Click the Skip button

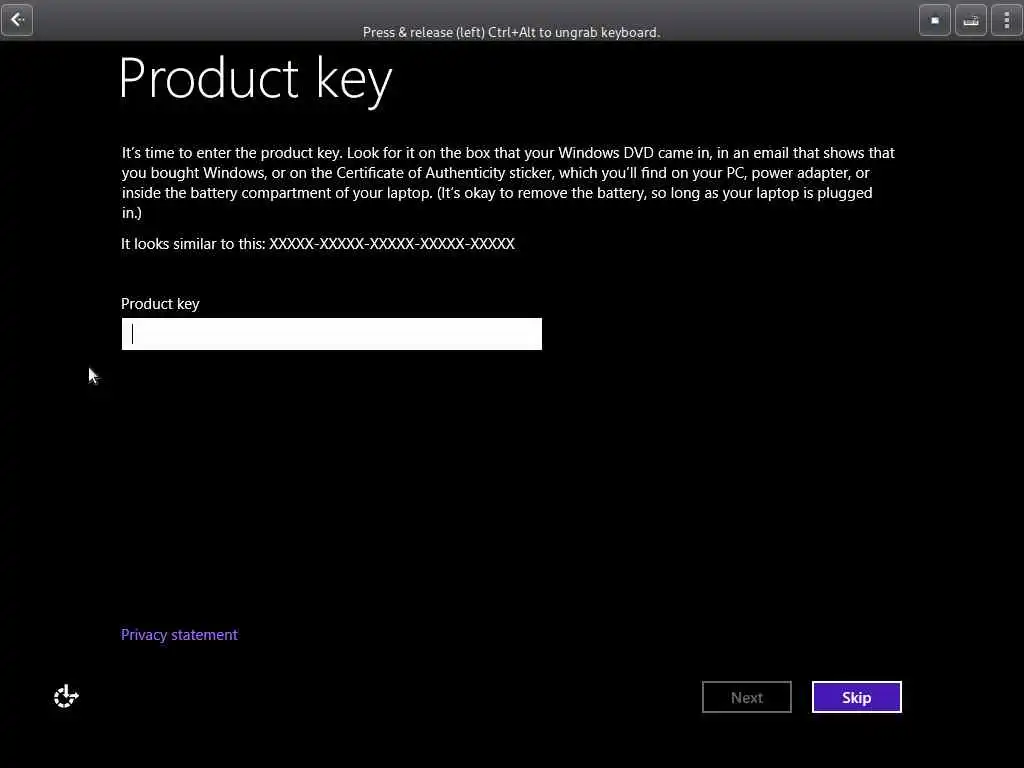856,697
